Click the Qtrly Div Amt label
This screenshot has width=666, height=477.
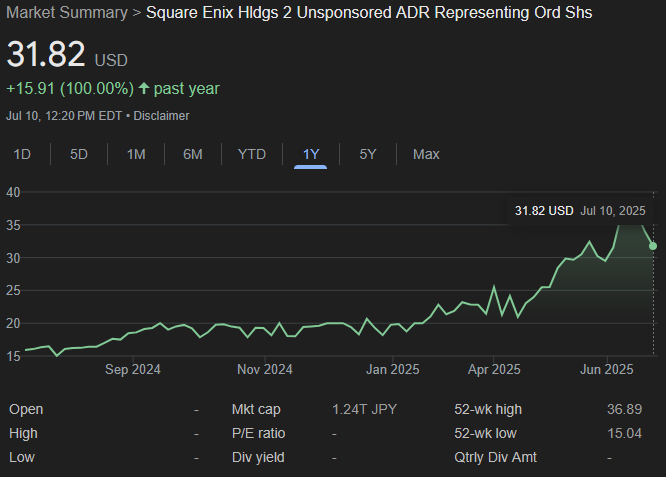click(495, 457)
